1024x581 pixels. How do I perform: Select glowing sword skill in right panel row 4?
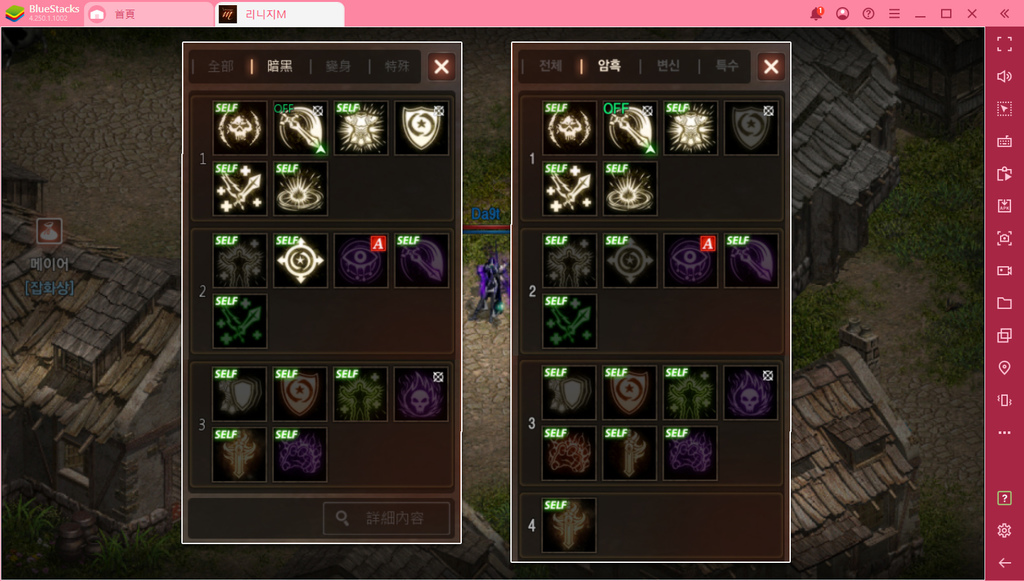point(569,526)
